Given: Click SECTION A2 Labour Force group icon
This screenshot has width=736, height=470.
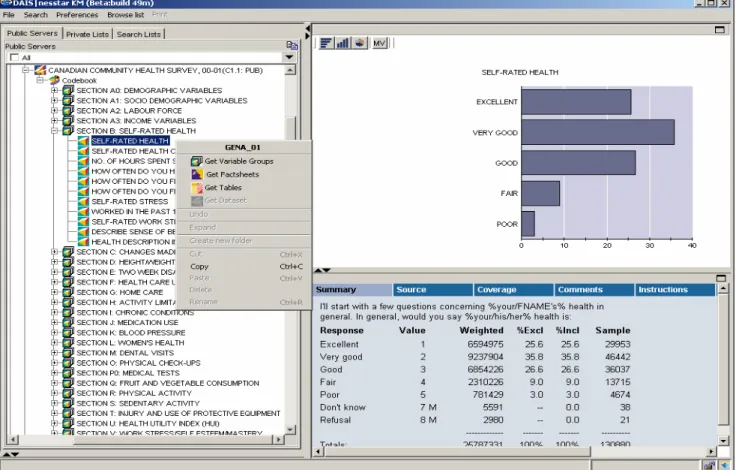Looking at the screenshot, I should (x=68, y=110).
